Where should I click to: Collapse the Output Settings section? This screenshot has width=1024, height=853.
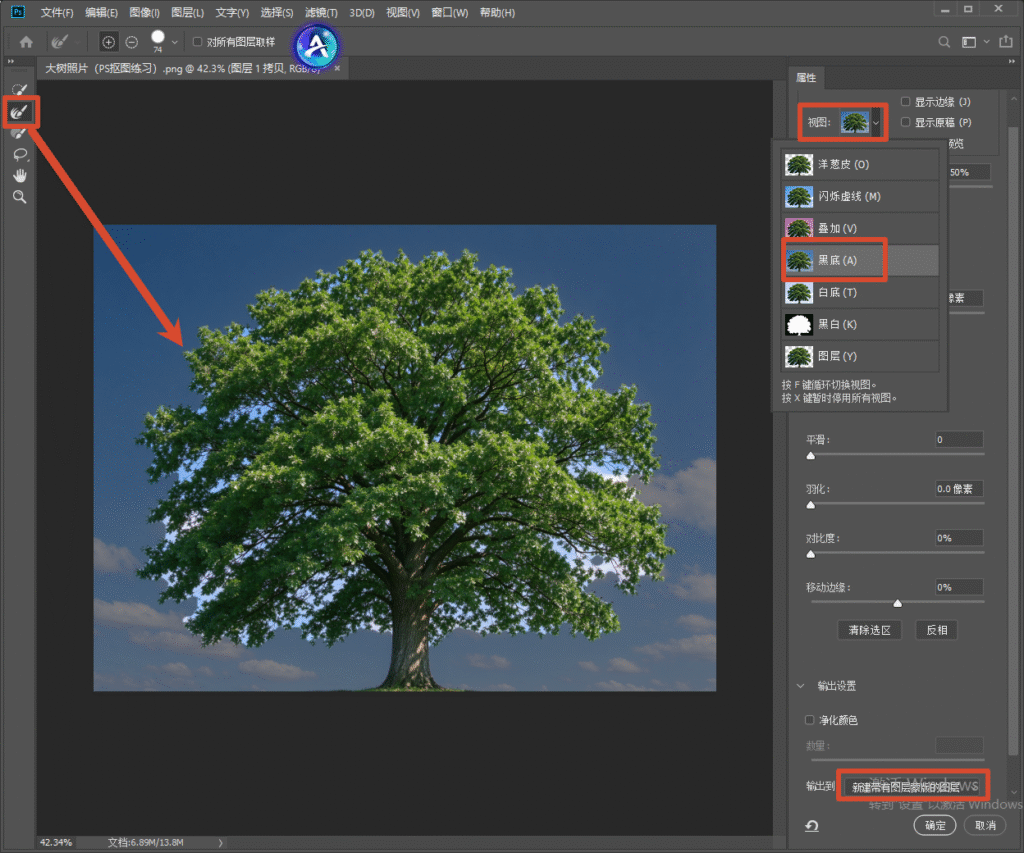click(800, 686)
